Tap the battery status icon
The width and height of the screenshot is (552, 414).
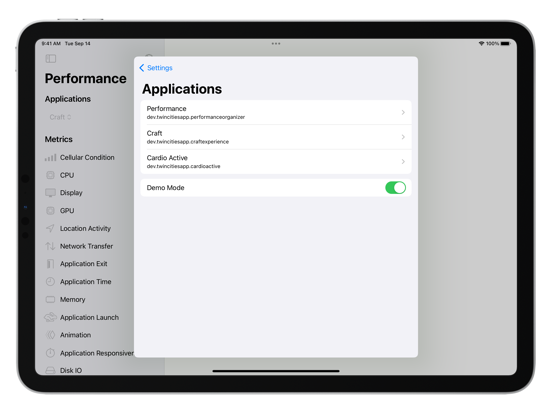pos(505,44)
